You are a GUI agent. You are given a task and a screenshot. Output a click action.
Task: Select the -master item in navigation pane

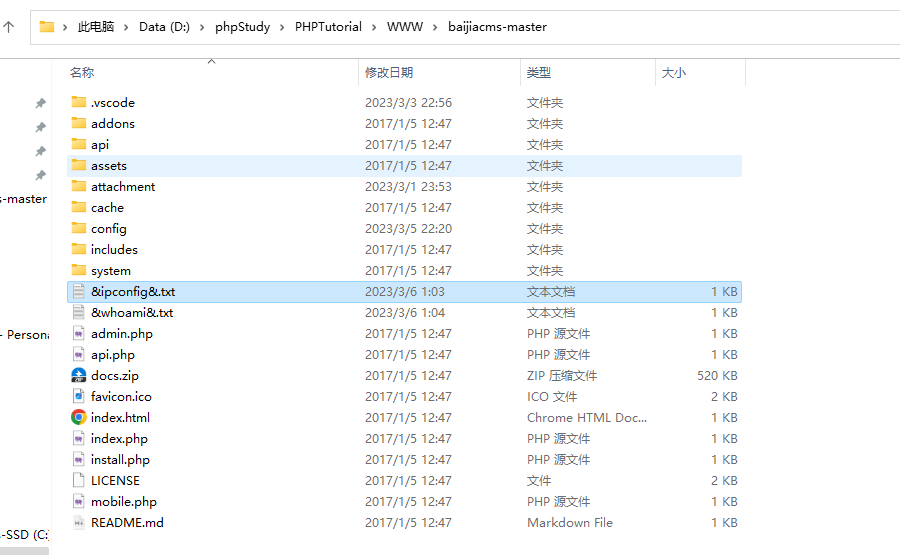24,199
